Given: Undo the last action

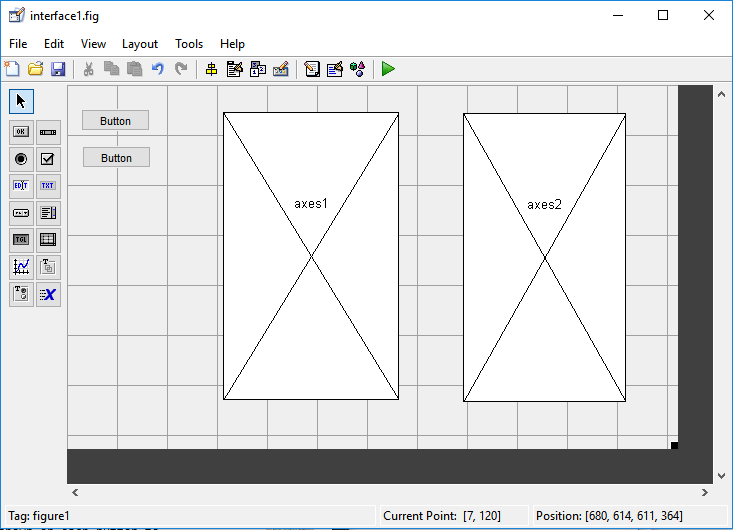Looking at the screenshot, I should (x=158, y=69).
